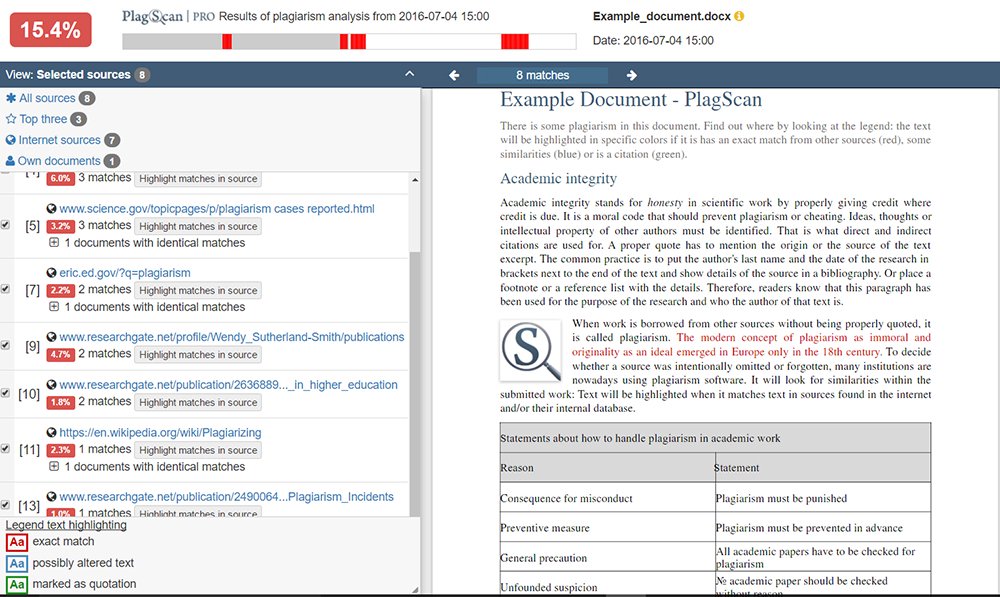Screen dimensions: 1000x597
Task: Click the 2.2% badge of source [7]
Action: click(x=61, y=290)
